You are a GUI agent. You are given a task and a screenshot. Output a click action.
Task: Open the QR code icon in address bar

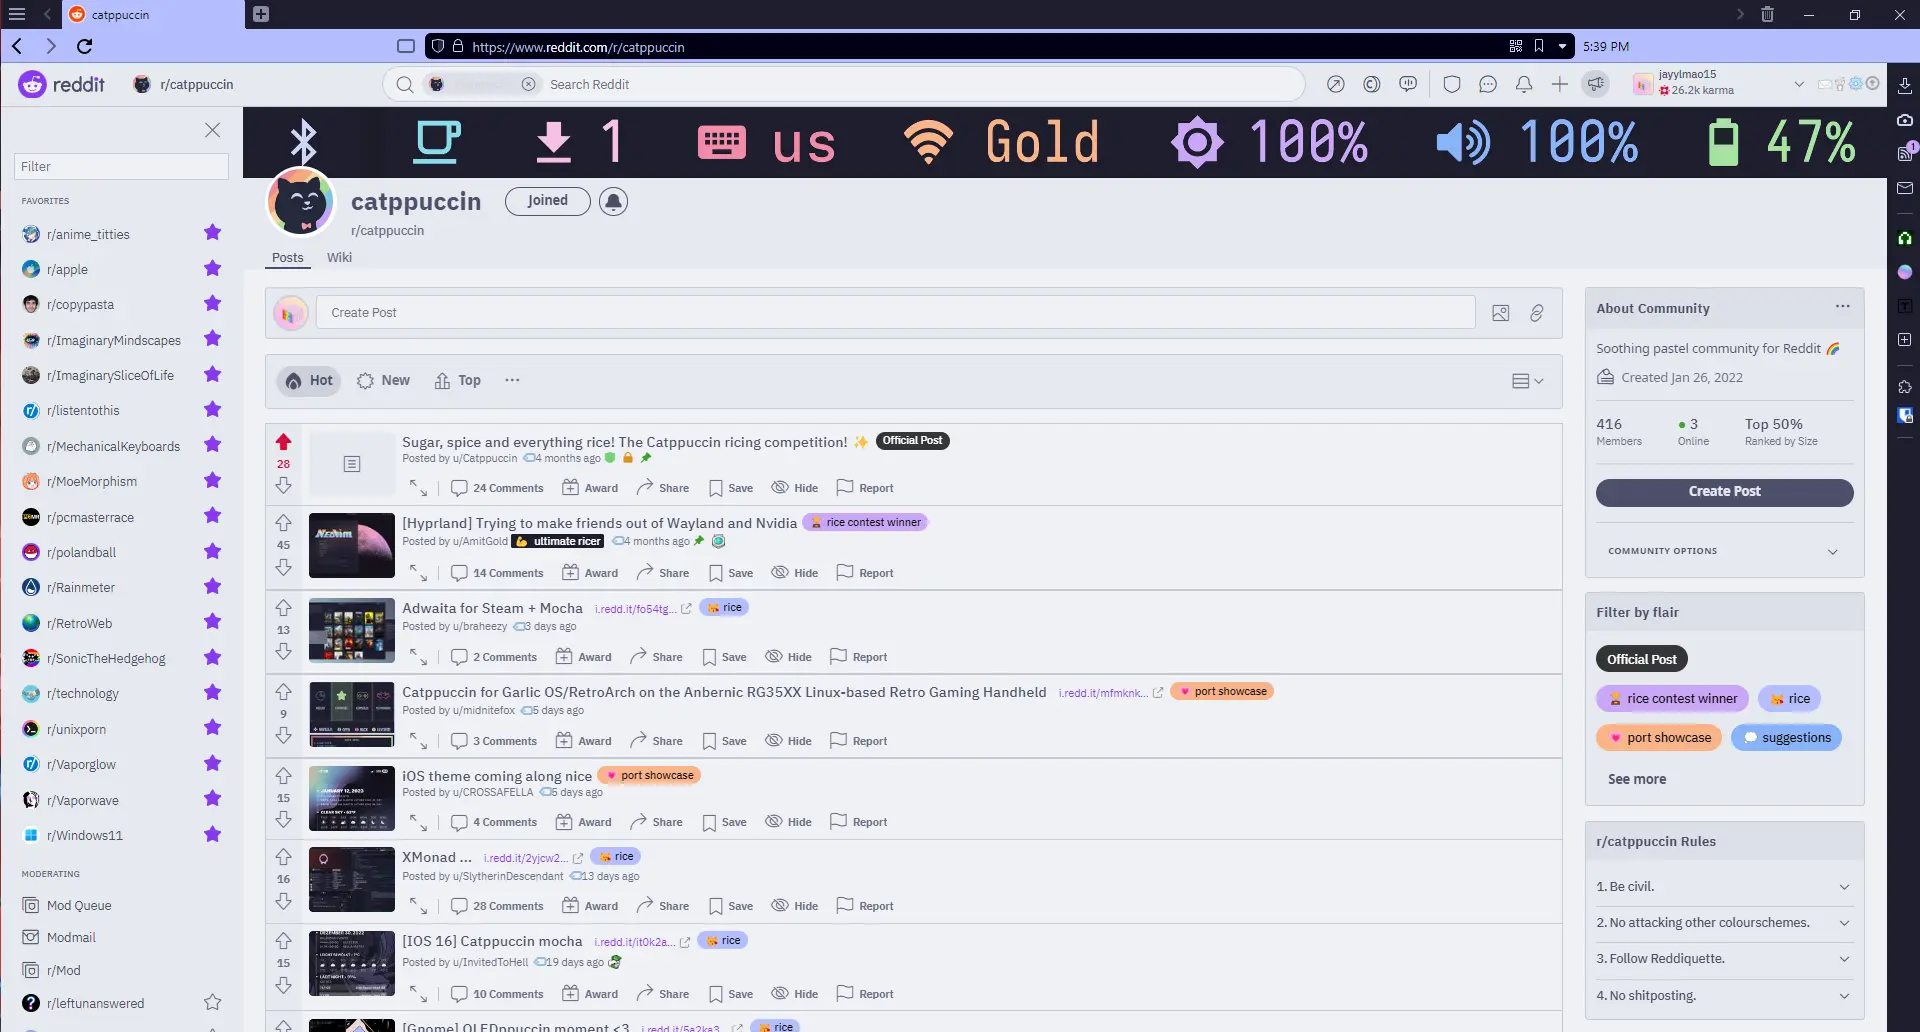tap(1515, 46)
